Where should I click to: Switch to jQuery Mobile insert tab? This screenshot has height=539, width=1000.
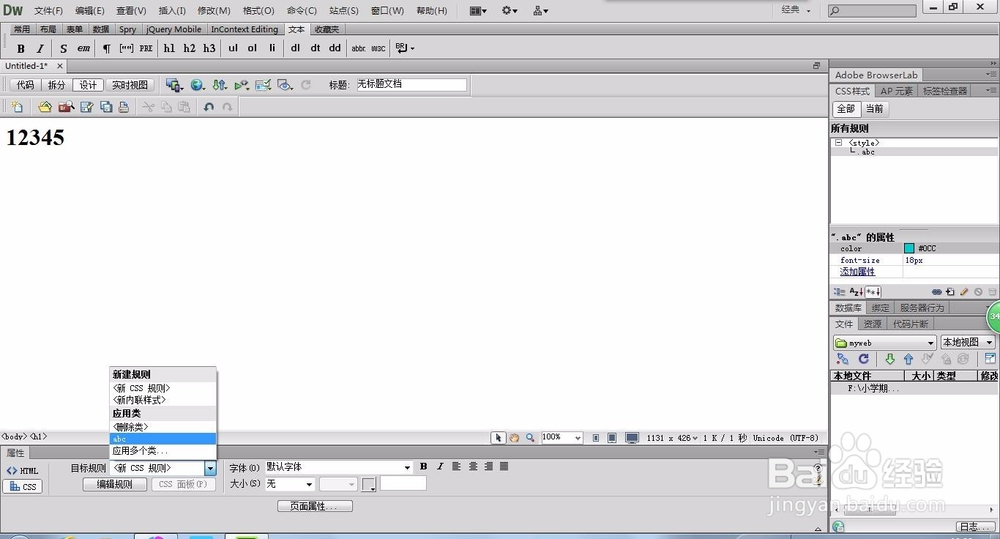click(x=173, y=29)
